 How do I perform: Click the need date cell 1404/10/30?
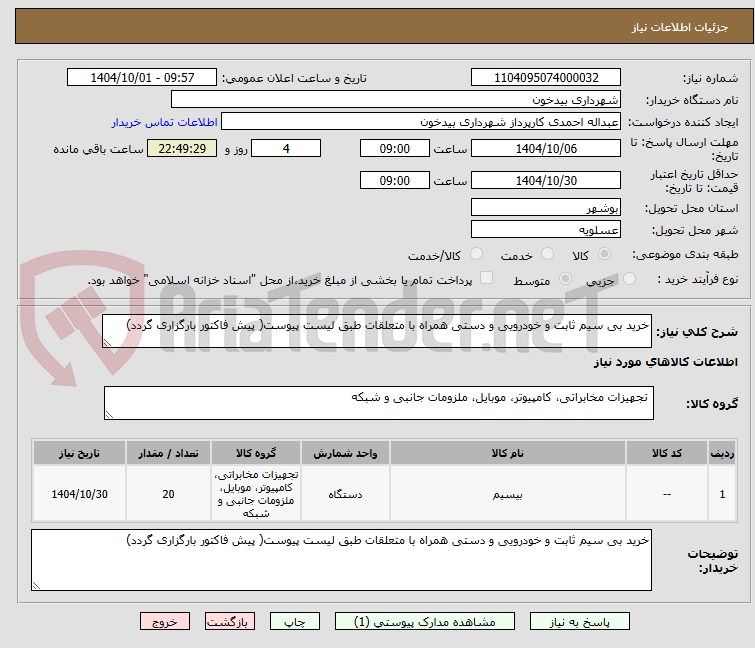point(79,494)
